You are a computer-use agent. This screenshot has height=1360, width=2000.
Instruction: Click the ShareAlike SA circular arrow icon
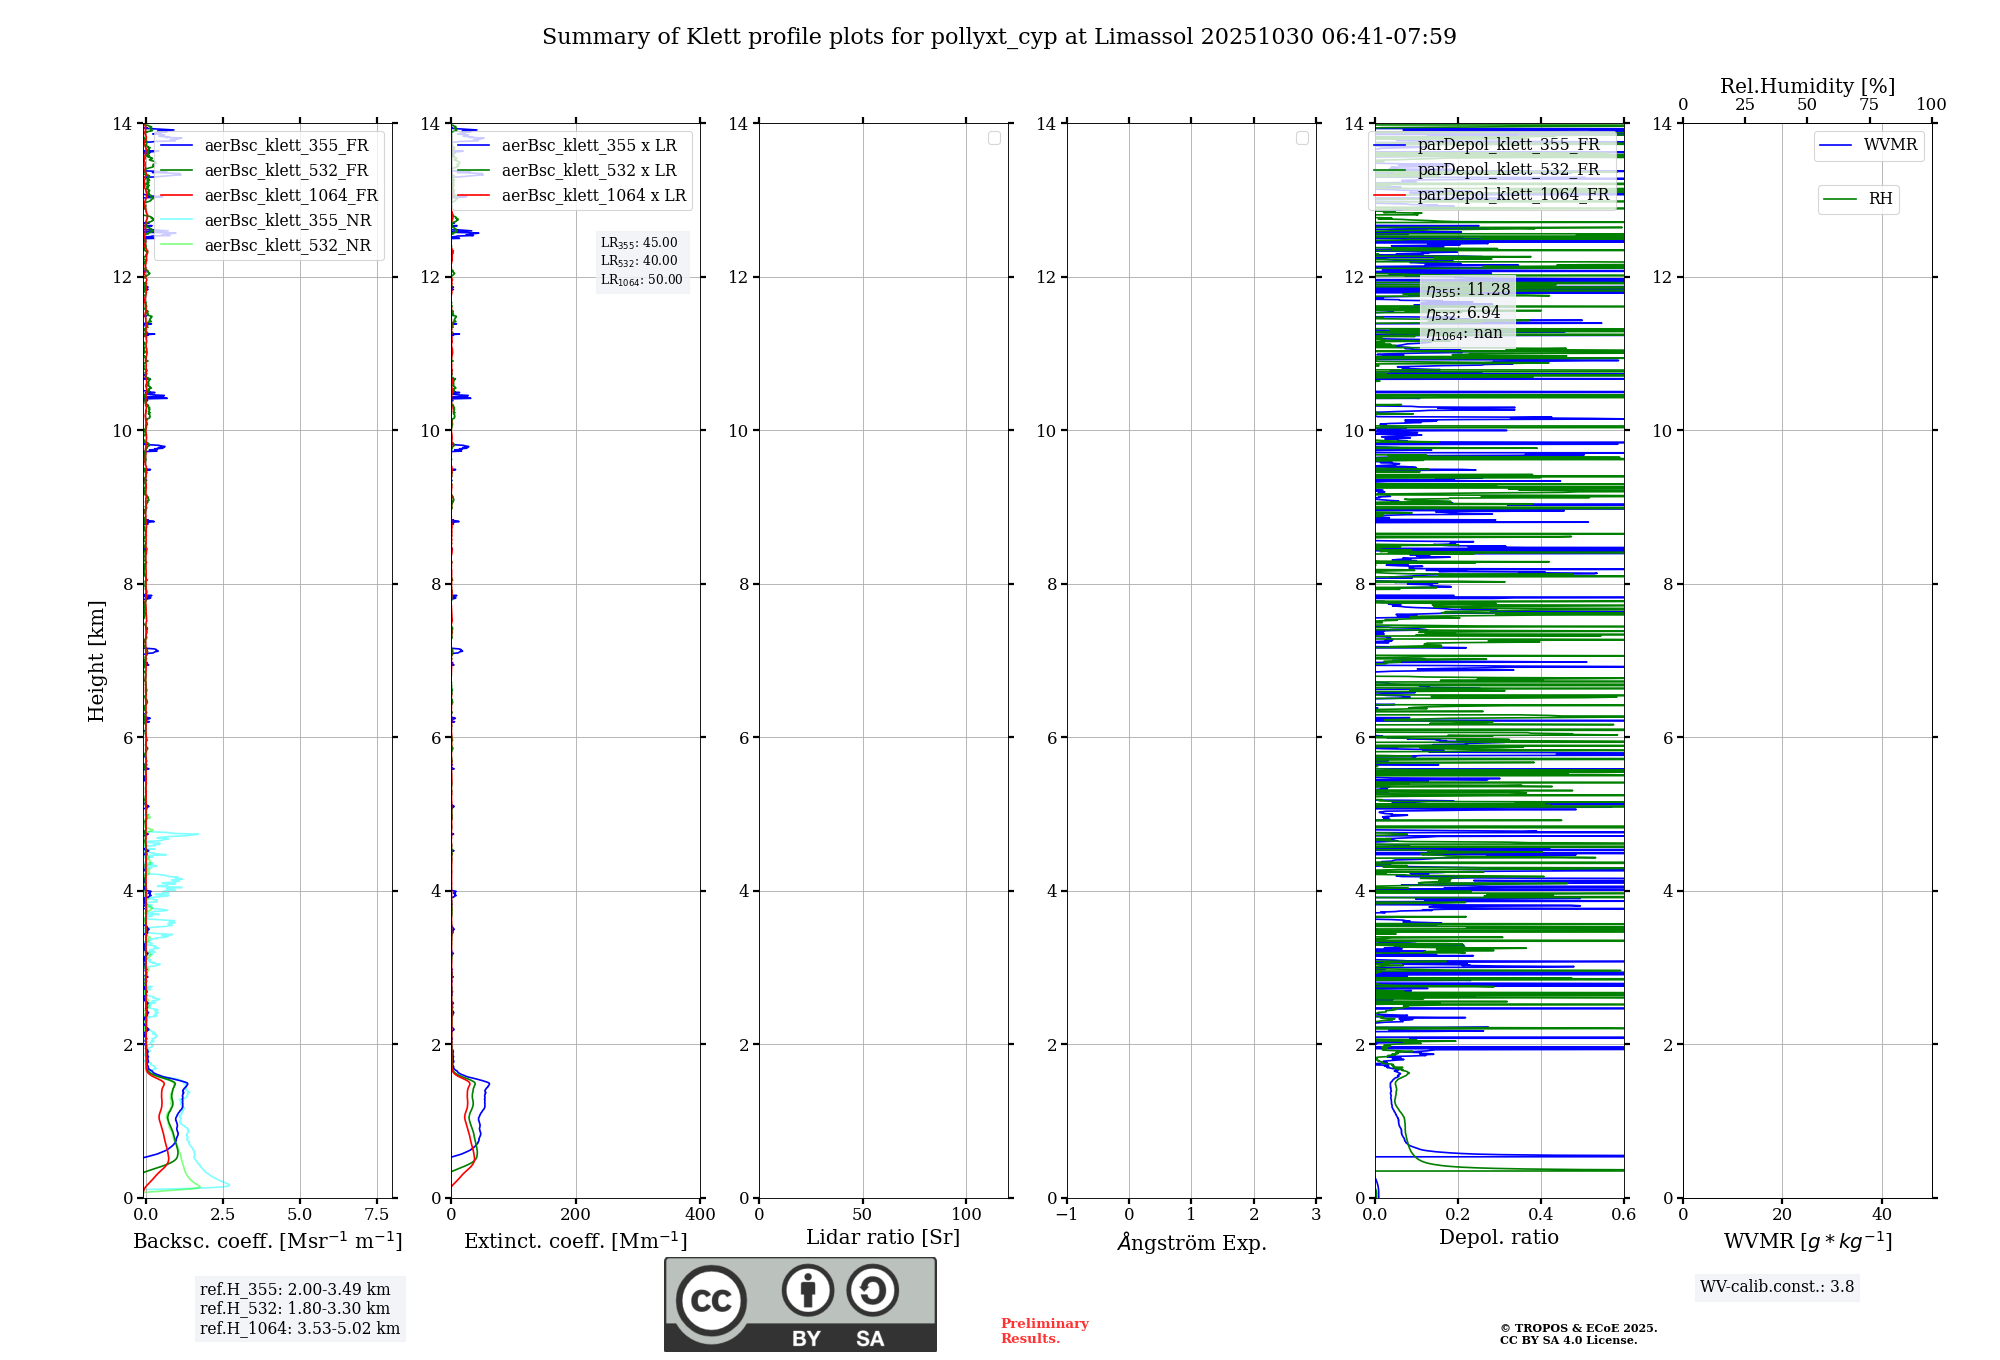872,1290
